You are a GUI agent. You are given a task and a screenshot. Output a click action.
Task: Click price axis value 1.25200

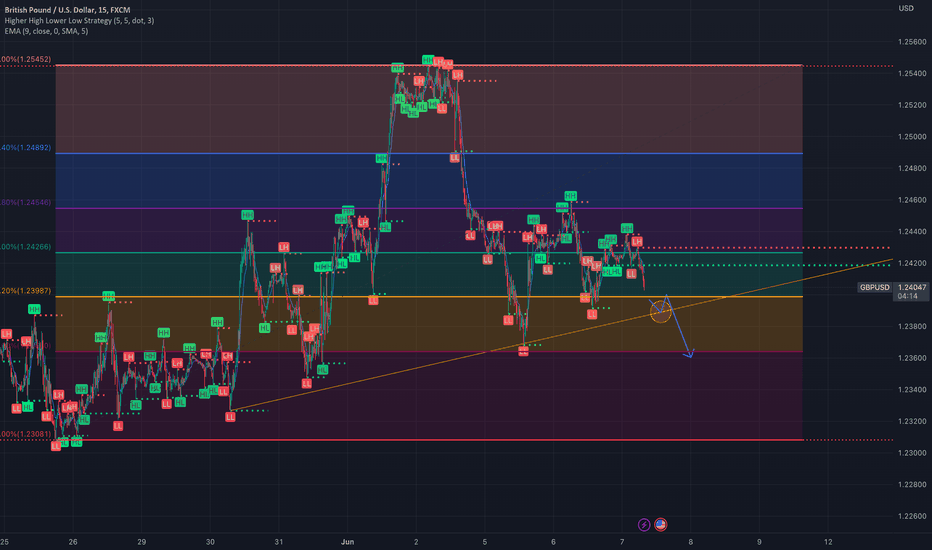(x=912, y=105)
